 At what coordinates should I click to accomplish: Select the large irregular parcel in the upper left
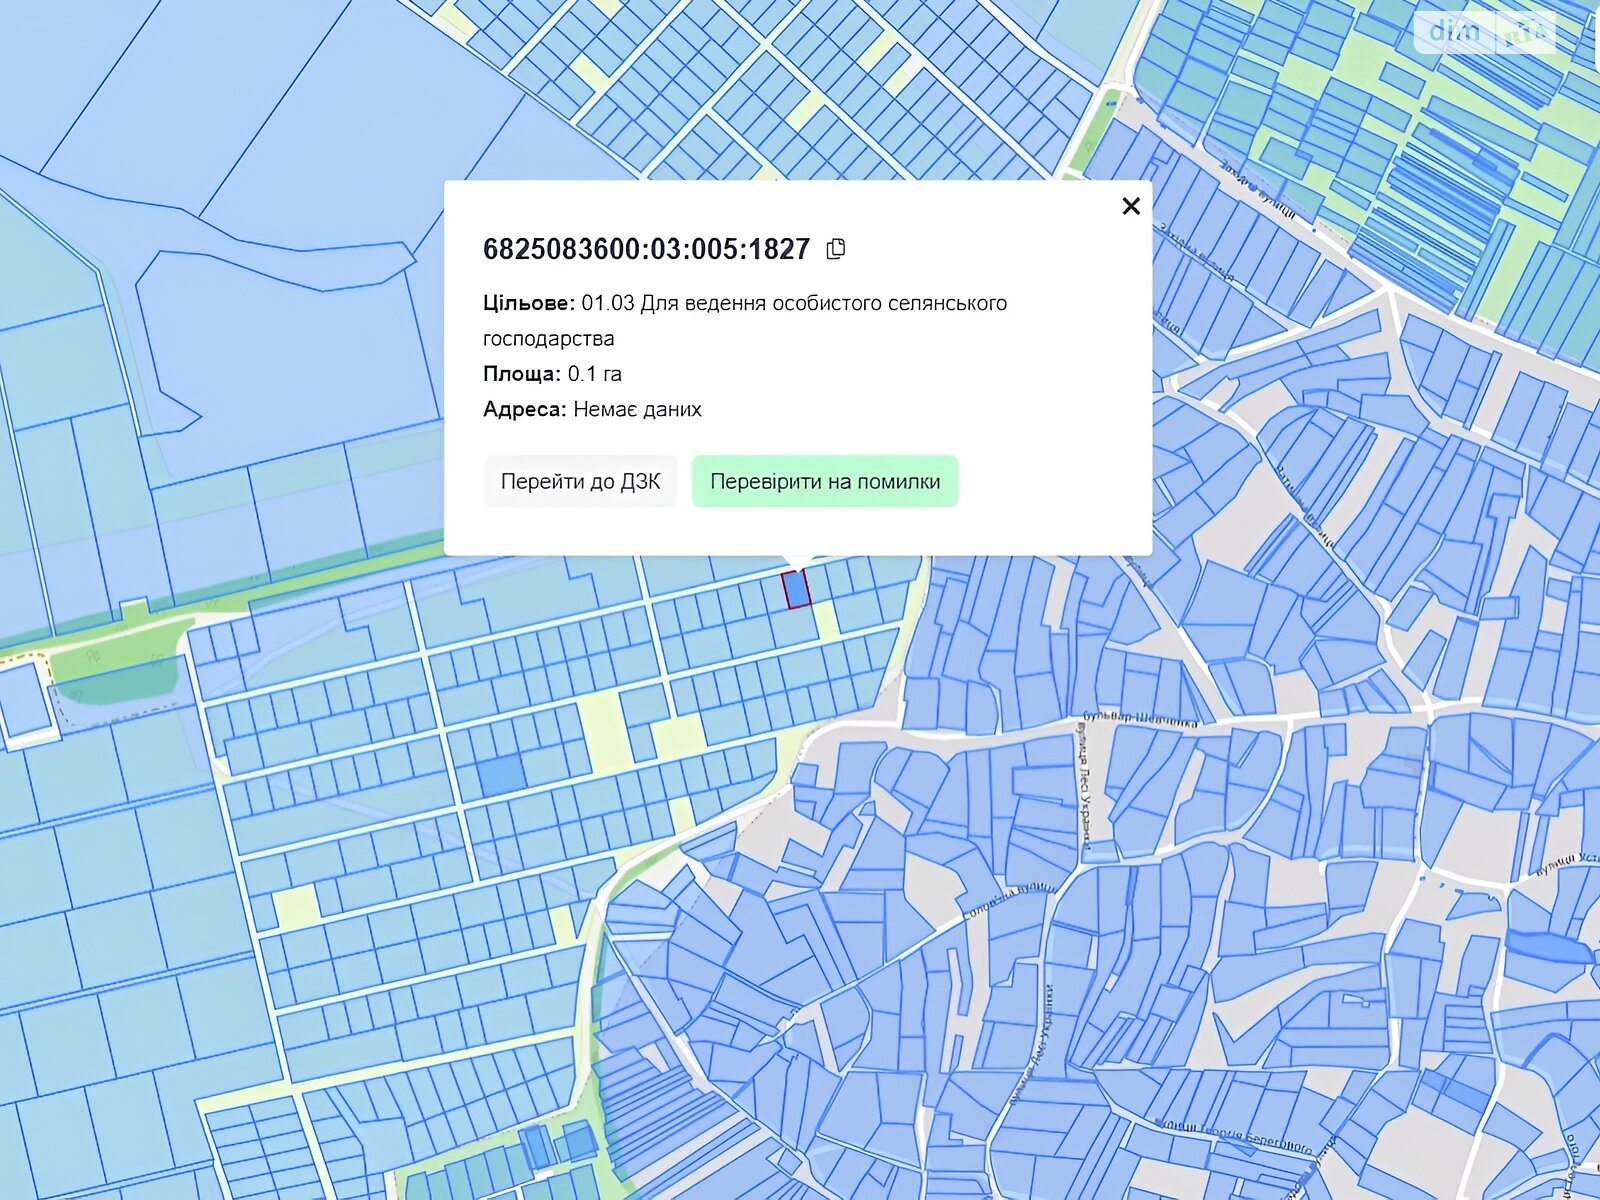pyautogui.click(x=280, y=340)
